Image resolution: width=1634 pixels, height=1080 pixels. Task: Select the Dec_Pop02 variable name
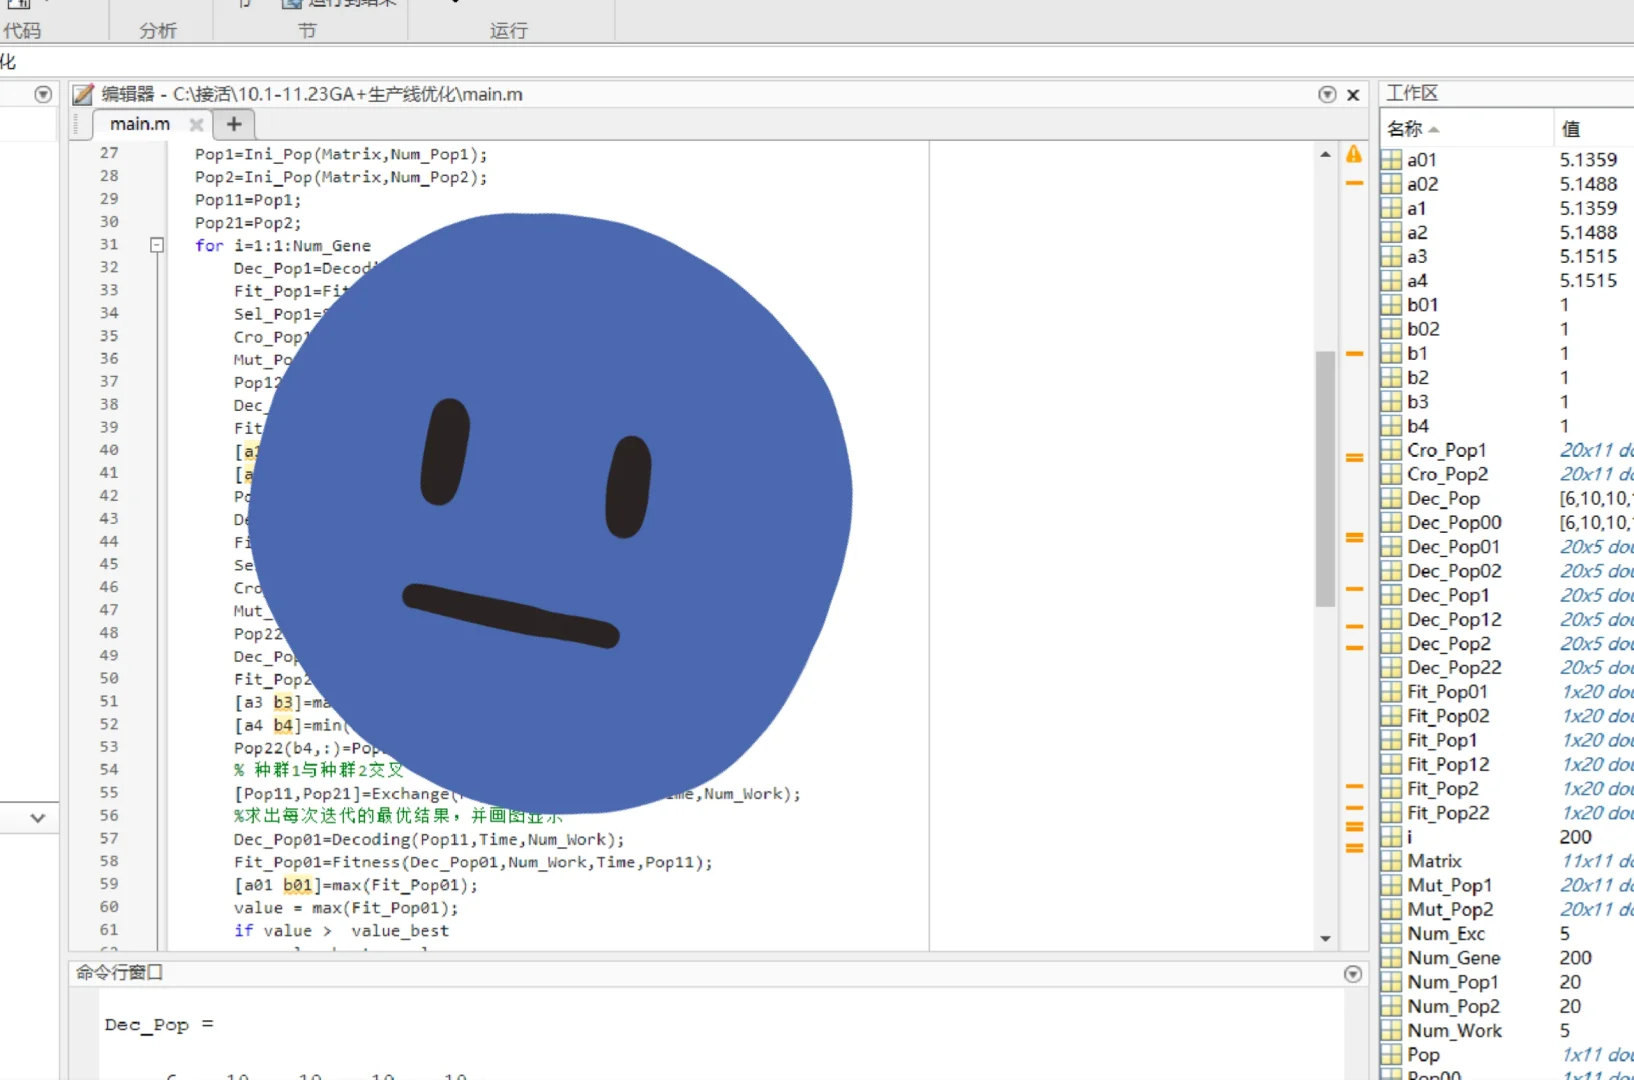[1454, 571]
